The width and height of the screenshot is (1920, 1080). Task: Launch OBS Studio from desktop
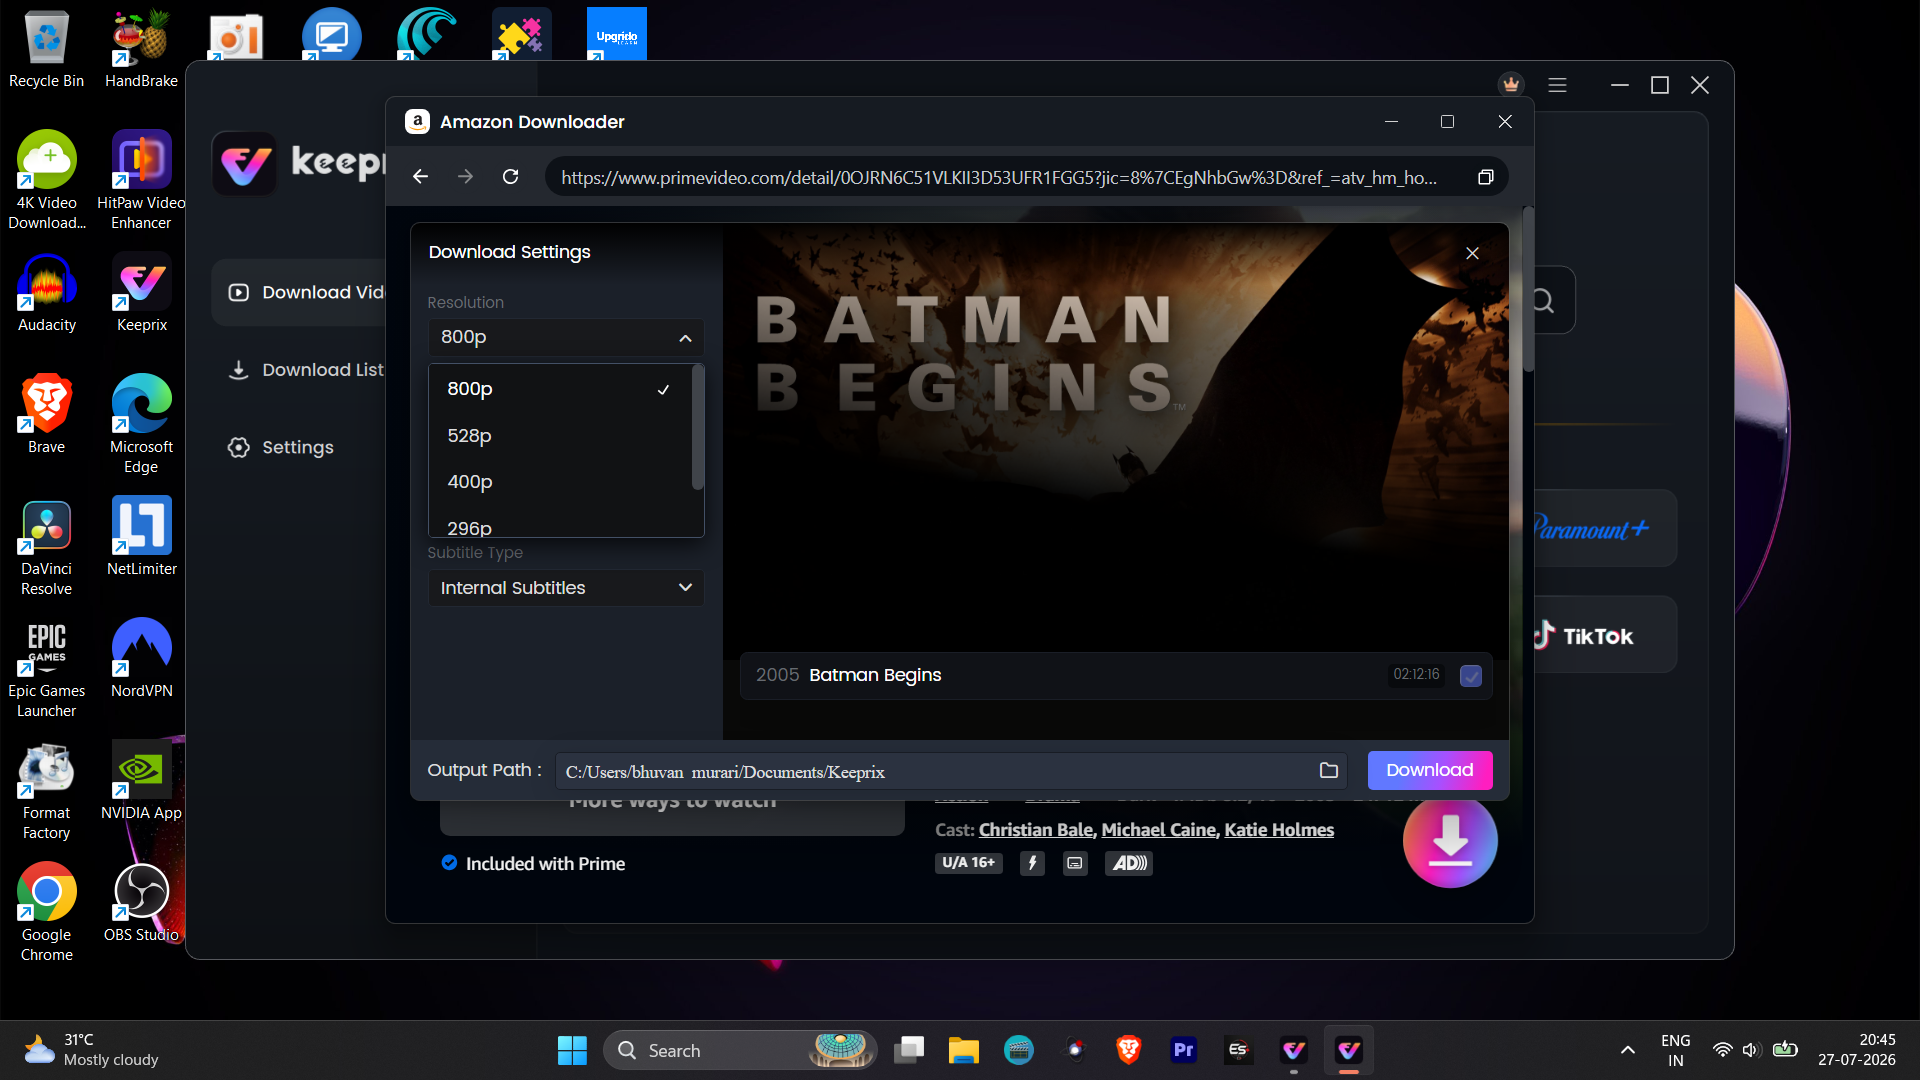coord(141,903)
